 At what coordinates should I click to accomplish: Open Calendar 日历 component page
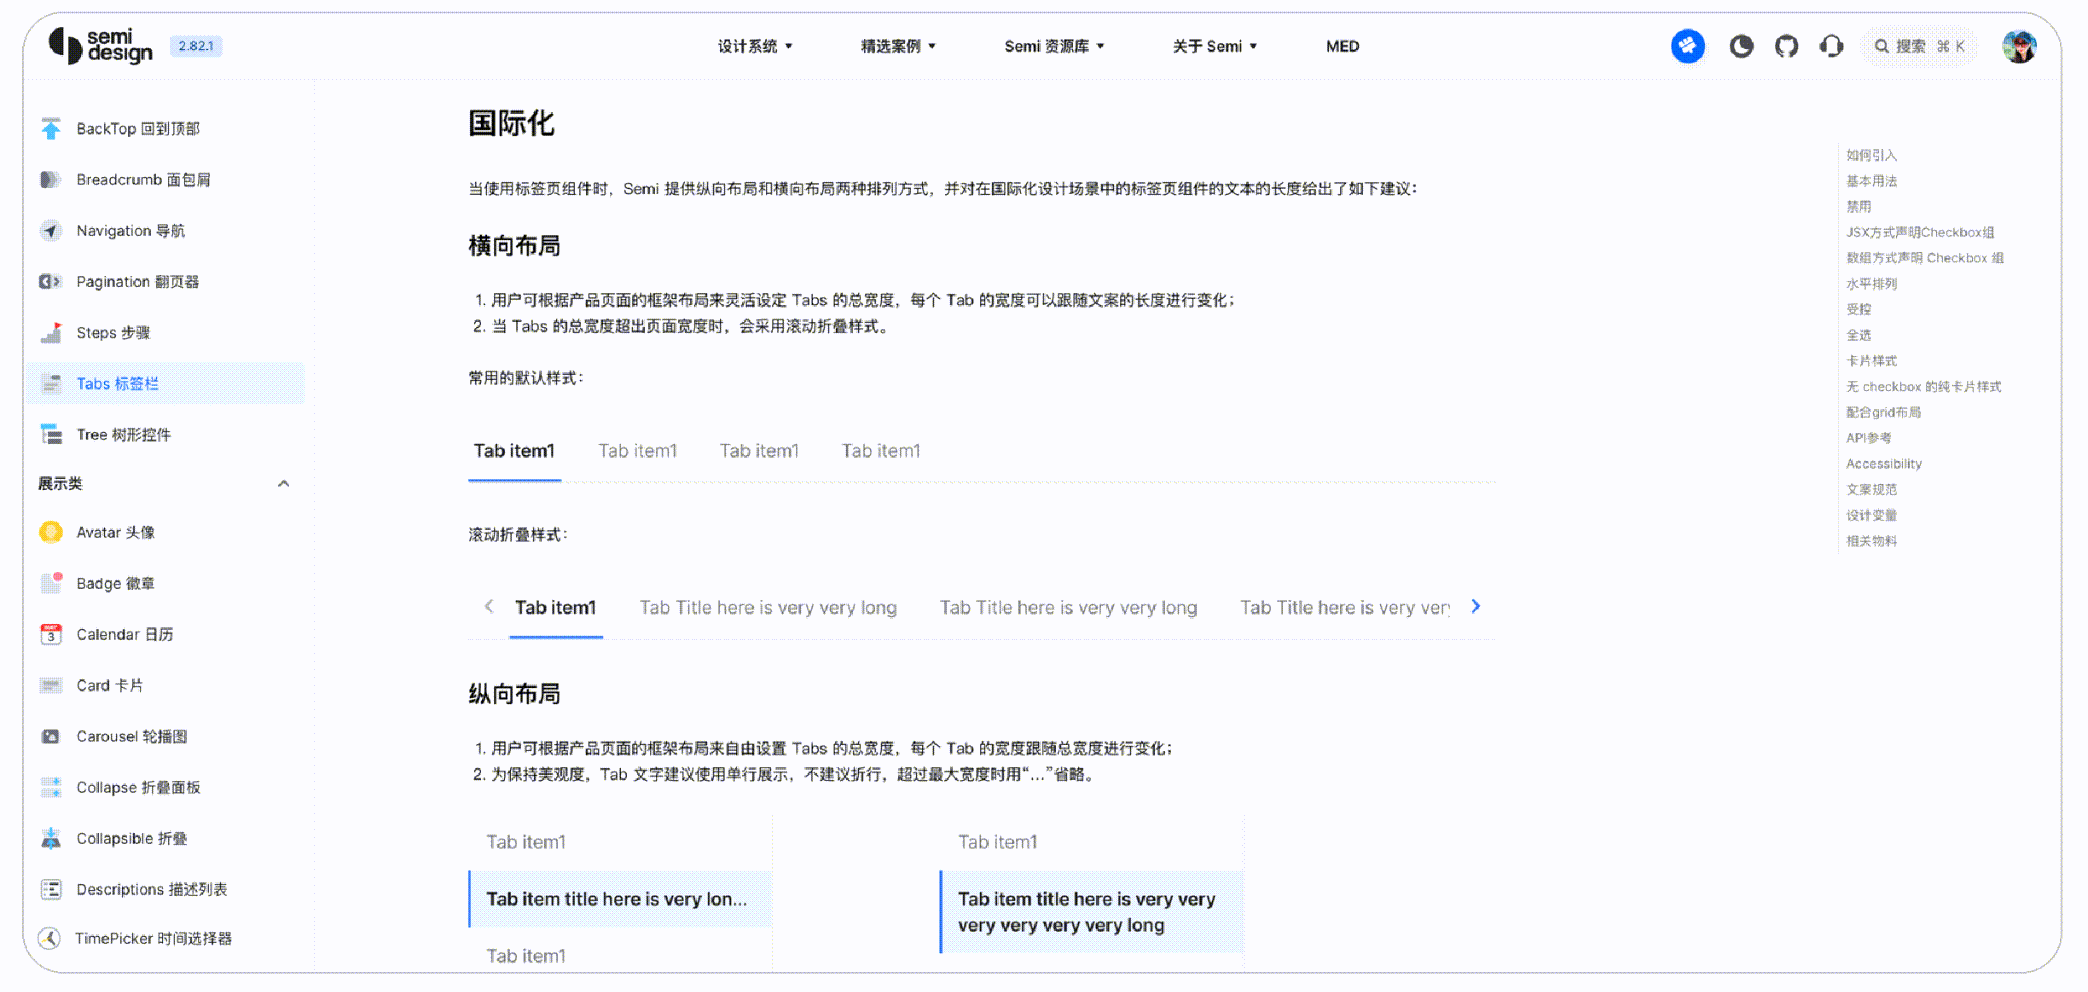pos(124,635)
